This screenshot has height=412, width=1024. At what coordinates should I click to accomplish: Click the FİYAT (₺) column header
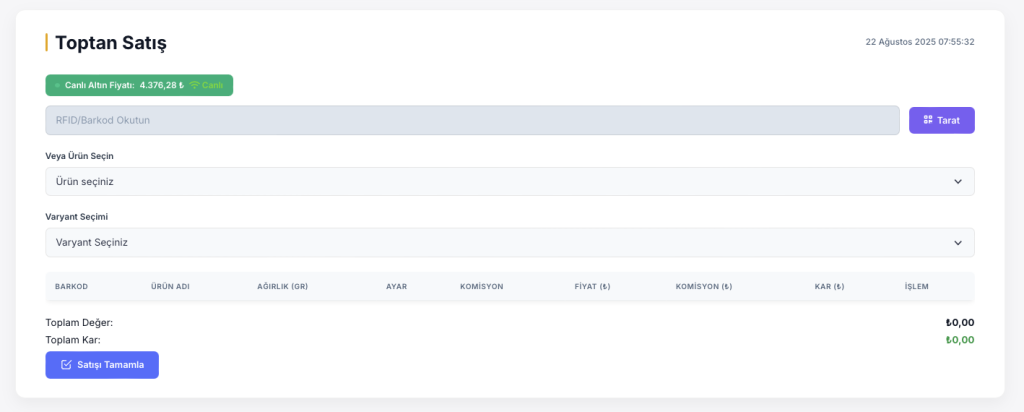592,287
